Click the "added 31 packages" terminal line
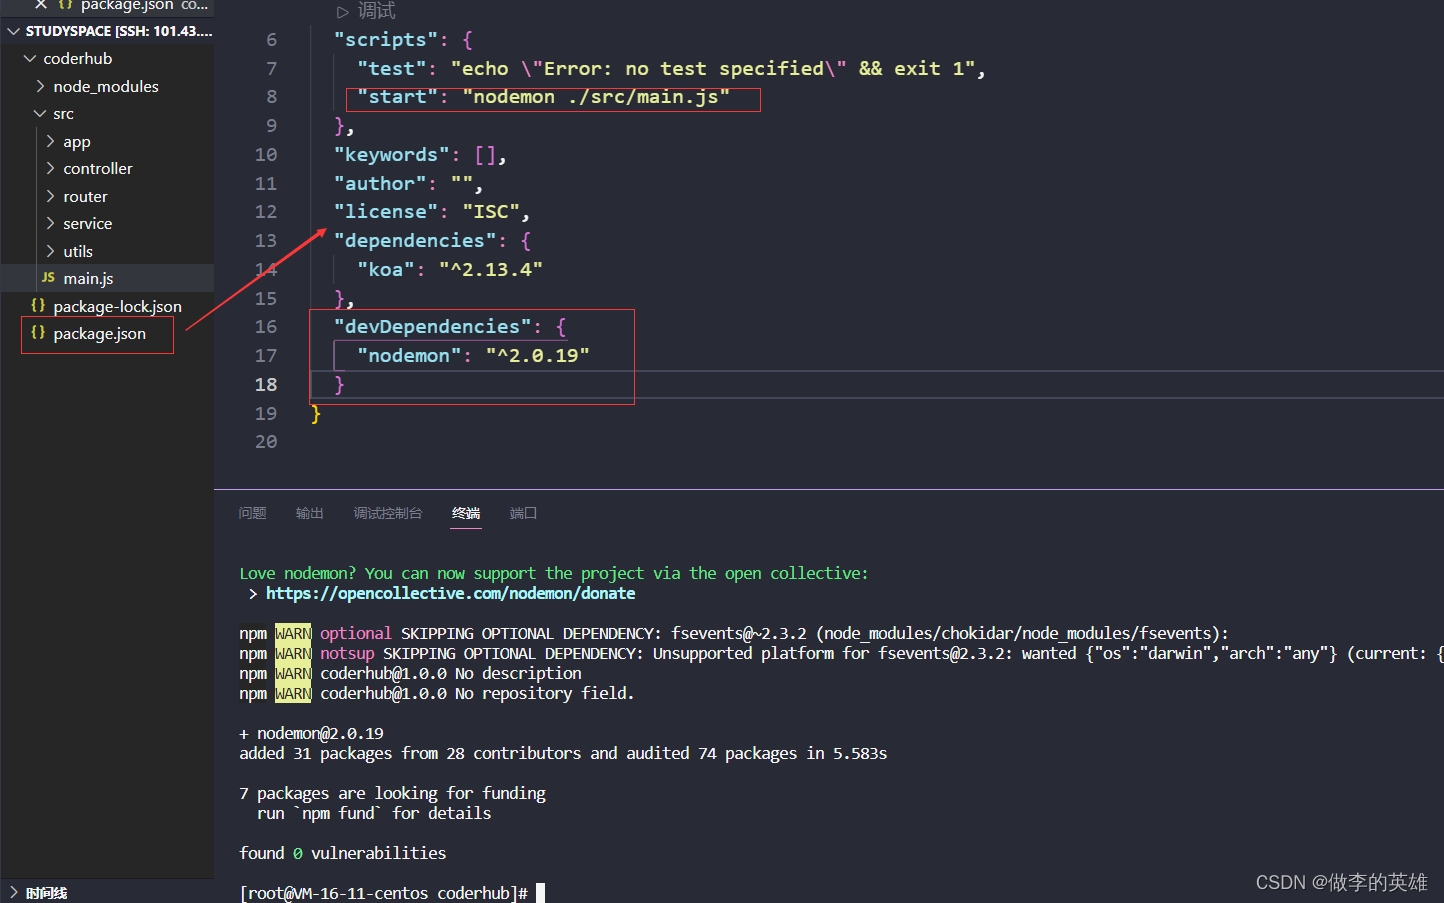The width and height of the screenshot is (1444, 903). (x=563, y=753)
